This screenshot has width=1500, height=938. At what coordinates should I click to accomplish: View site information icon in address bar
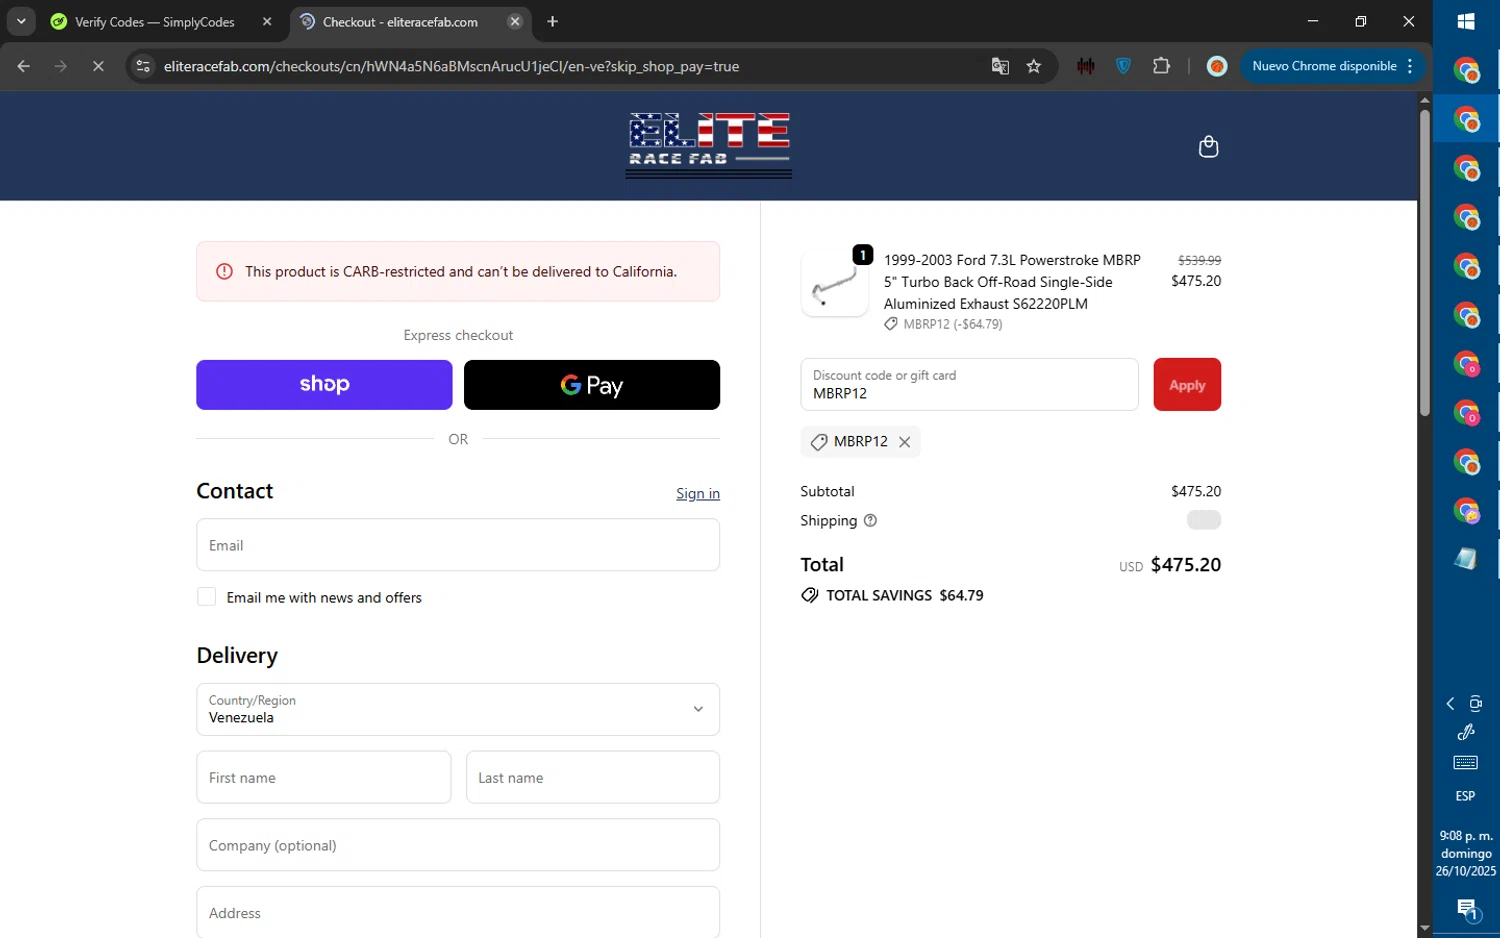143,66
